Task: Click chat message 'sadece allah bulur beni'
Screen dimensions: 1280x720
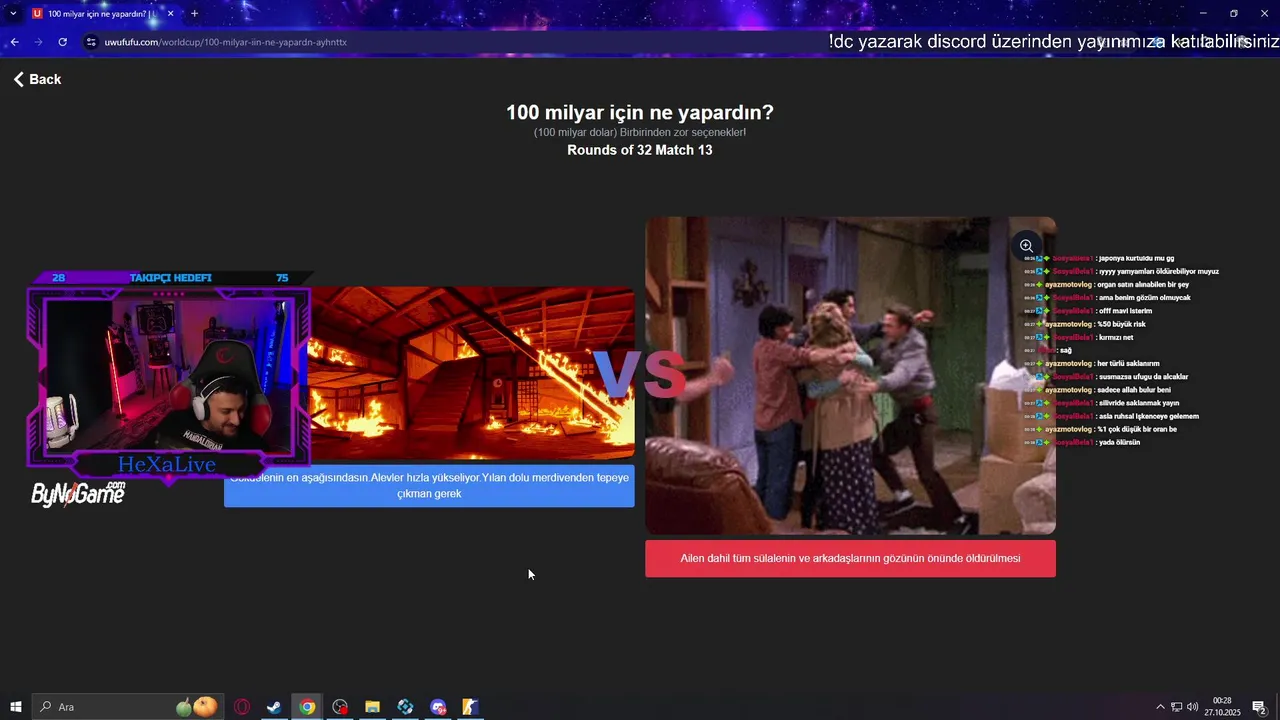Action: click(x=1134, y=390)
